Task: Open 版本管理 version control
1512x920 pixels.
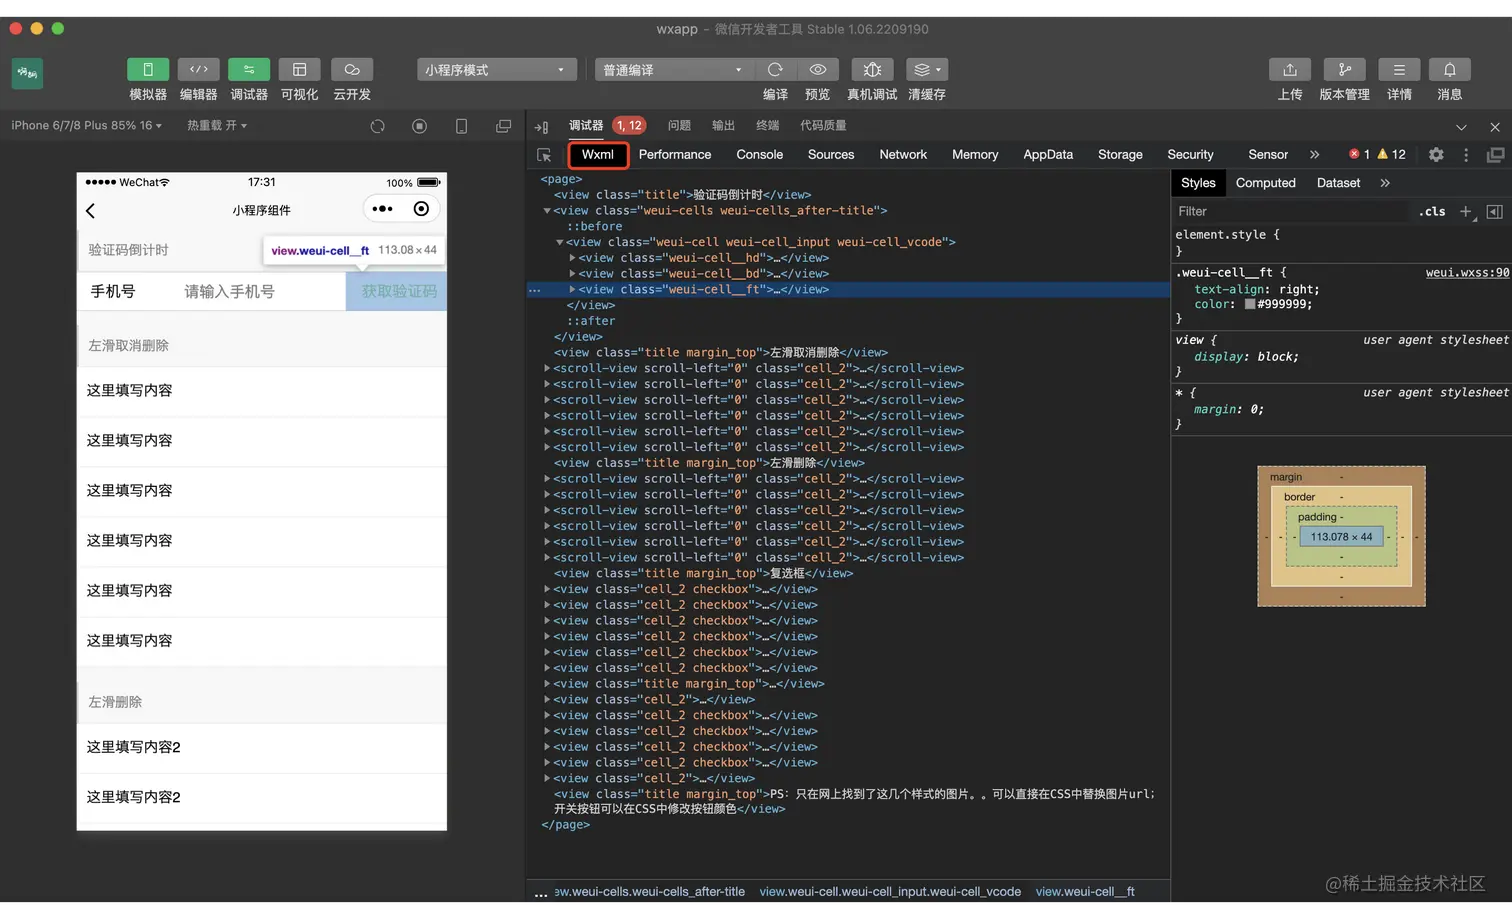Action: 1344,69
